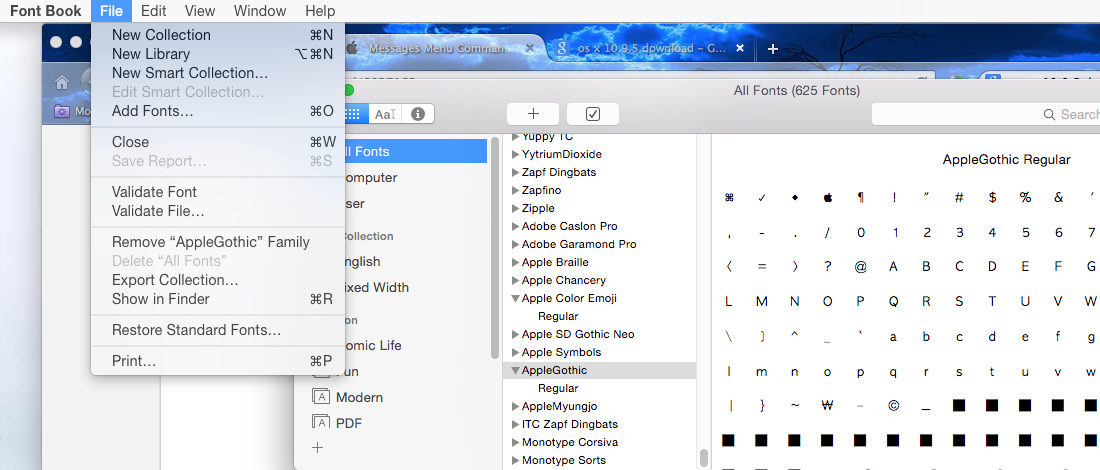
Task: Expand the Monotype Corsiva family
Action: [516, 443]
